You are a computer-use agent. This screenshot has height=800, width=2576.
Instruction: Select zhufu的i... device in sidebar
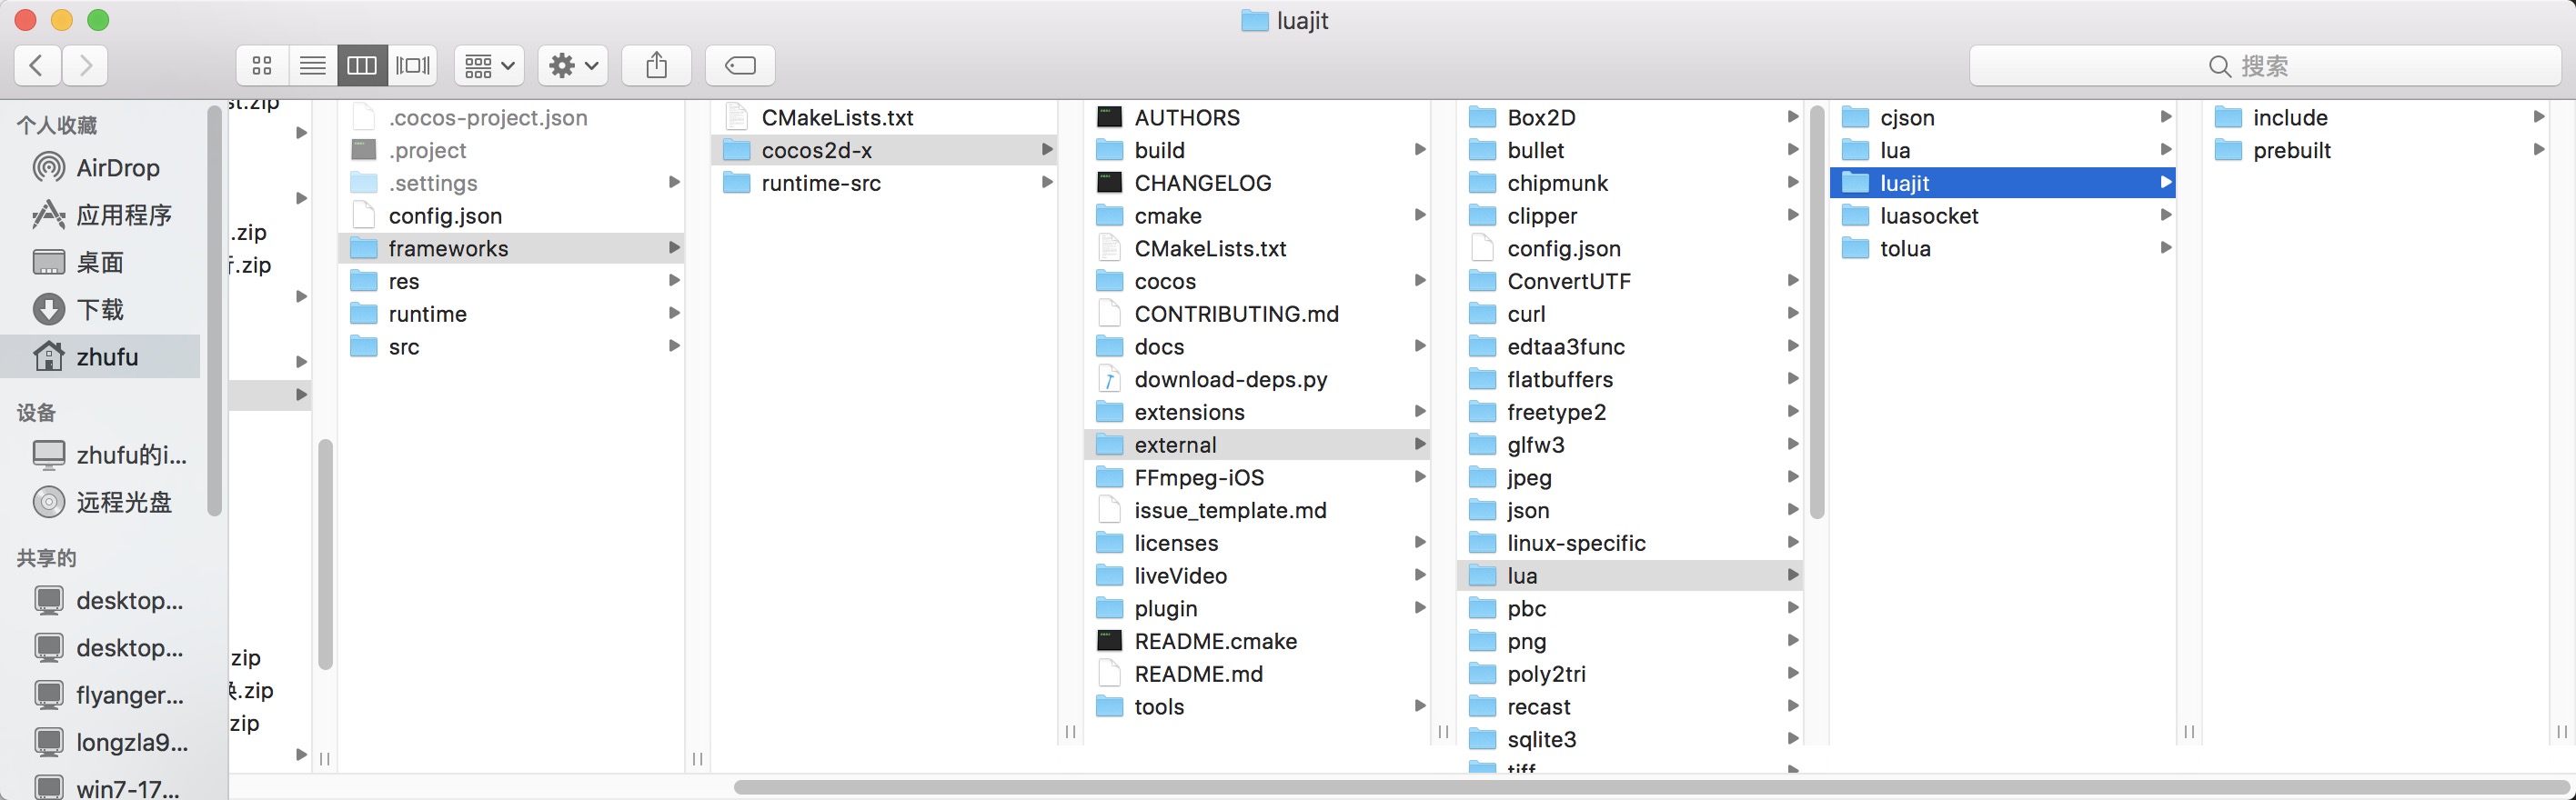(100, 455)
